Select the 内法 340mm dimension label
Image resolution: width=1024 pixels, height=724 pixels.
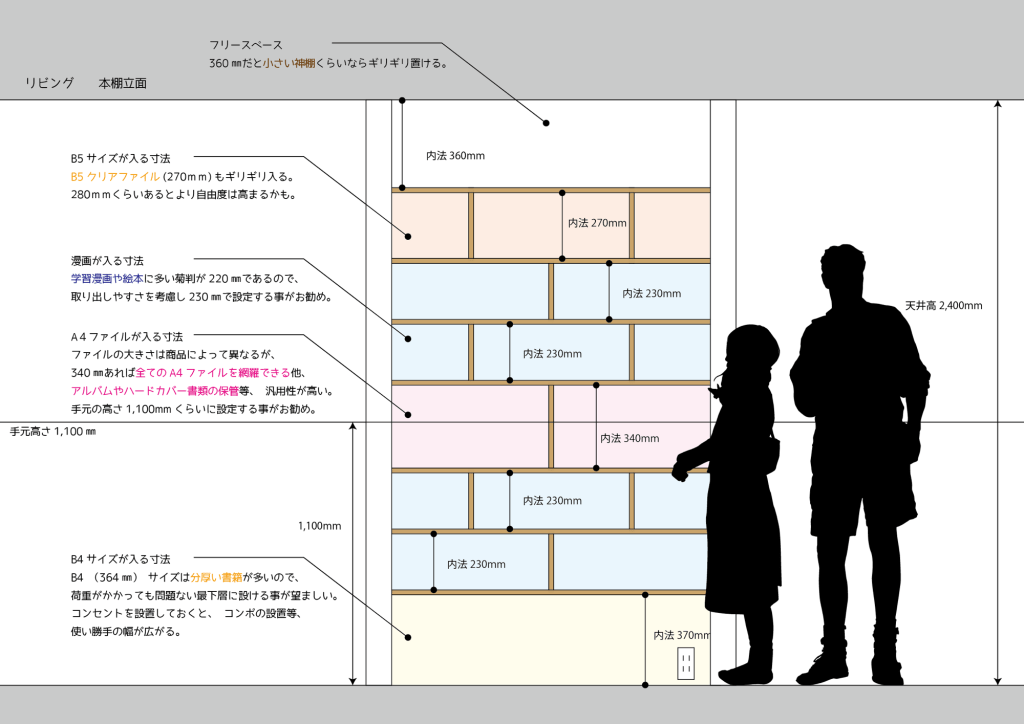pyautogui.click(x=629, y=438)
